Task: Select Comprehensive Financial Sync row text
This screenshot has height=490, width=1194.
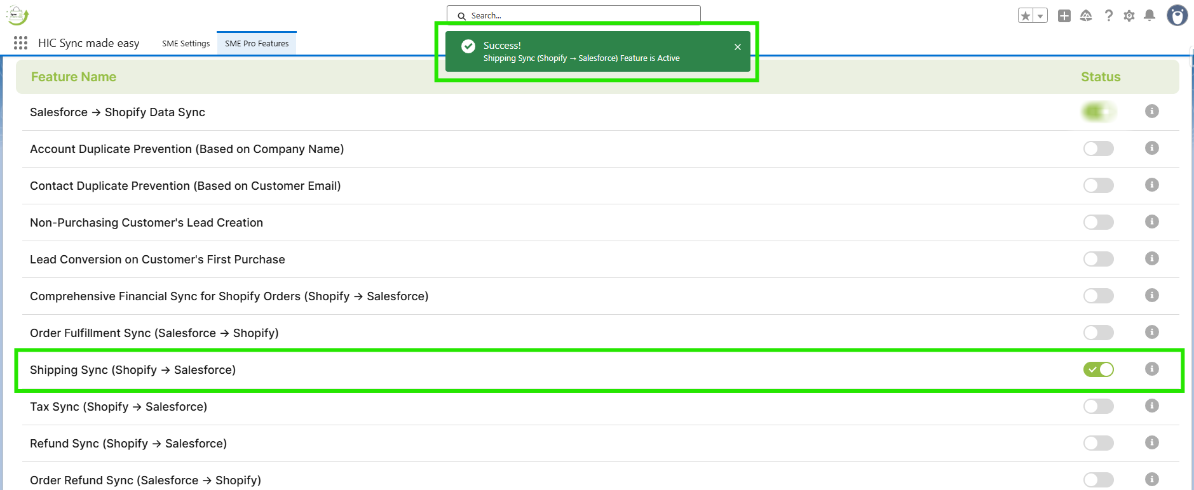Action: pyautogui.click(x=229, y=296)
